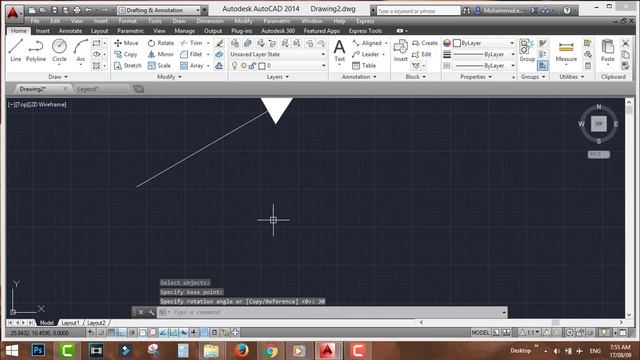Open the Drafting & Annotation workspace dropdown
The height and width of the screenshot is (360, 640).
click(x=160, y=10)
